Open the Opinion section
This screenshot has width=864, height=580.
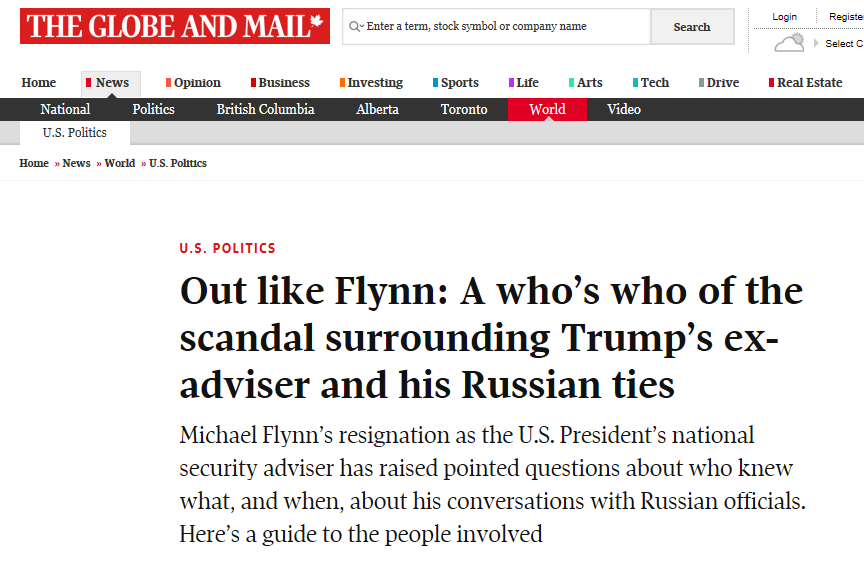(193, 83)
